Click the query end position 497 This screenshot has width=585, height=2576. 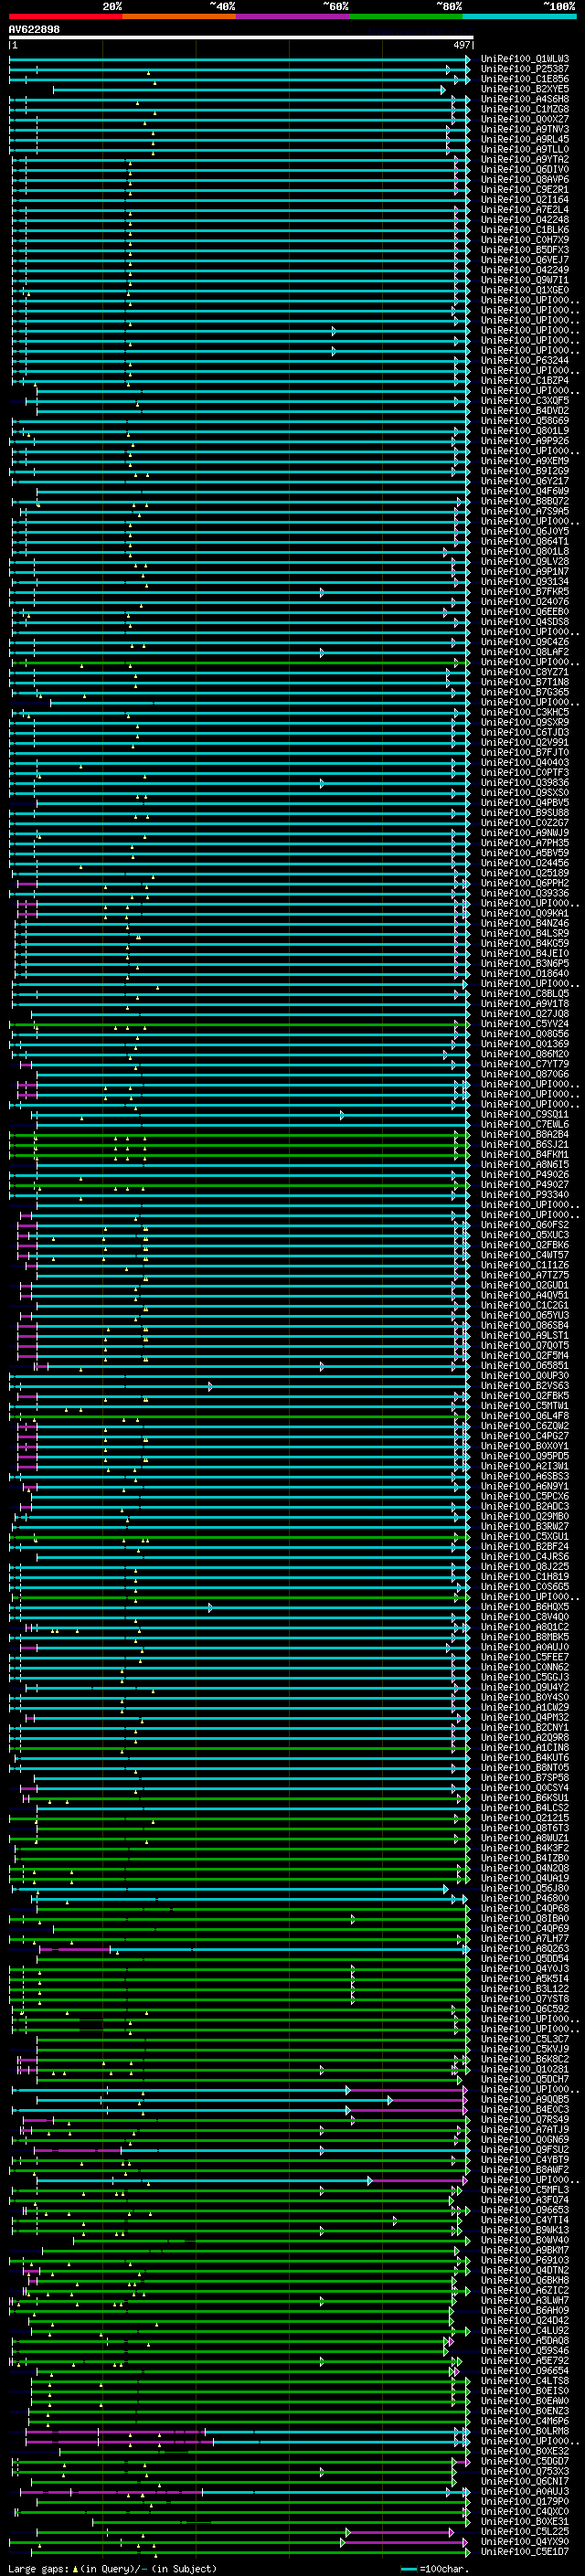[x=462, y=46]
